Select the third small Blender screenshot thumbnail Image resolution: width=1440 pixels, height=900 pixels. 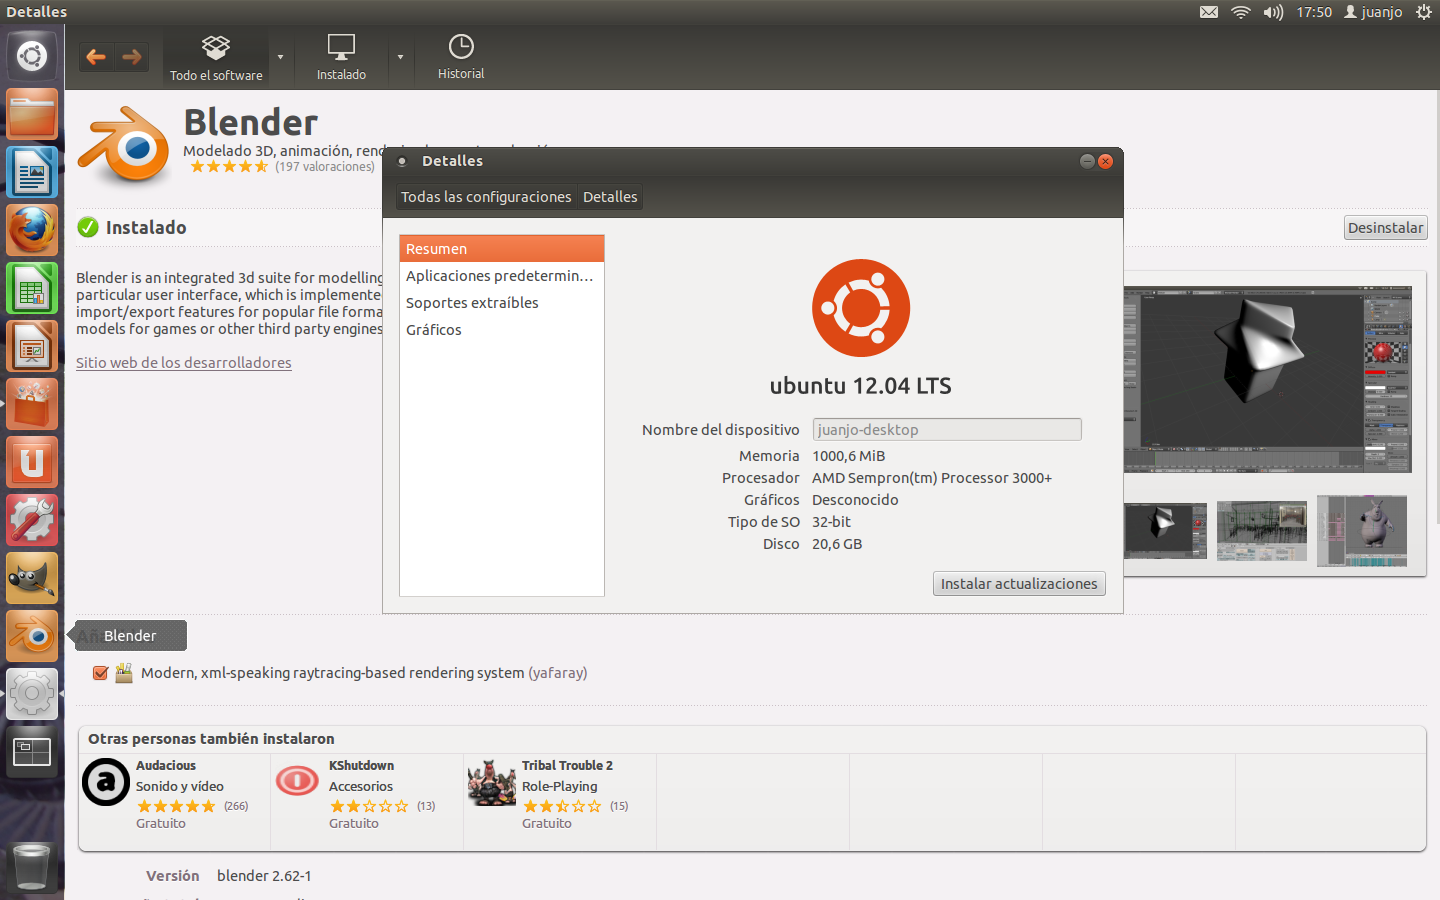pyautogui.click(x=1362, y=530)
